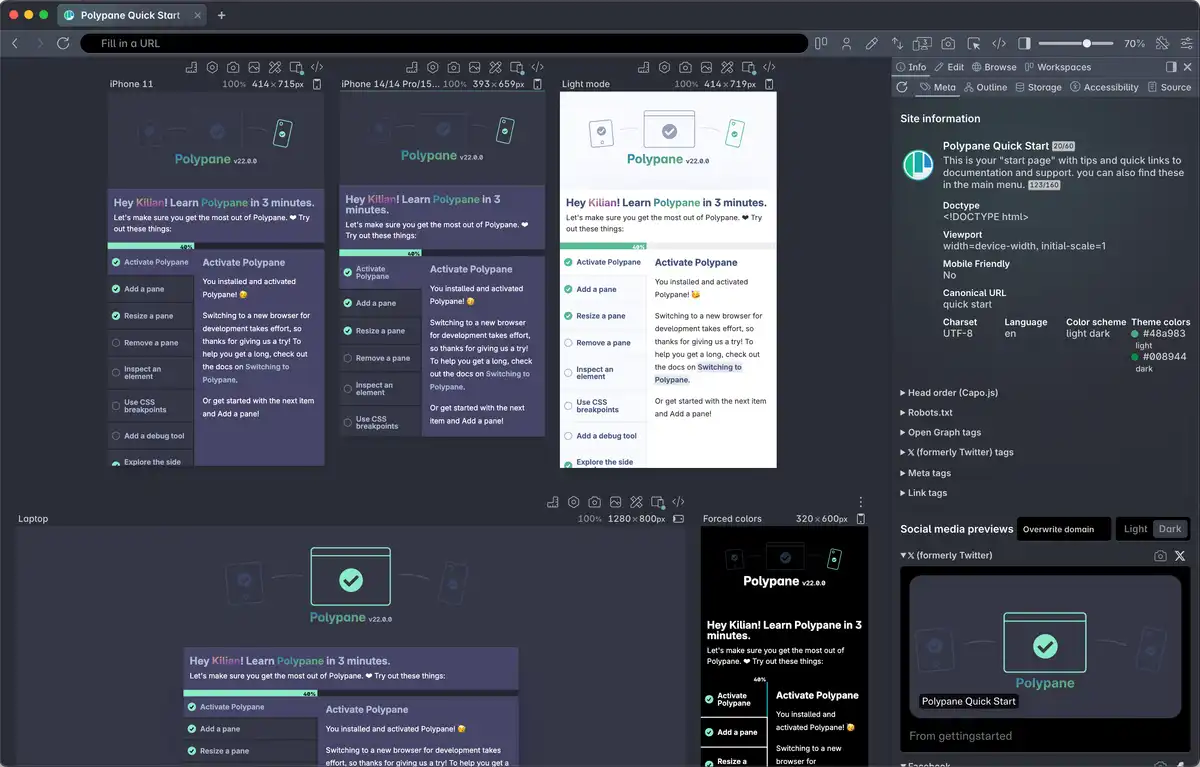
Task: Rotate iPhone 11 pane with the device icon
Action: (318, 84)
